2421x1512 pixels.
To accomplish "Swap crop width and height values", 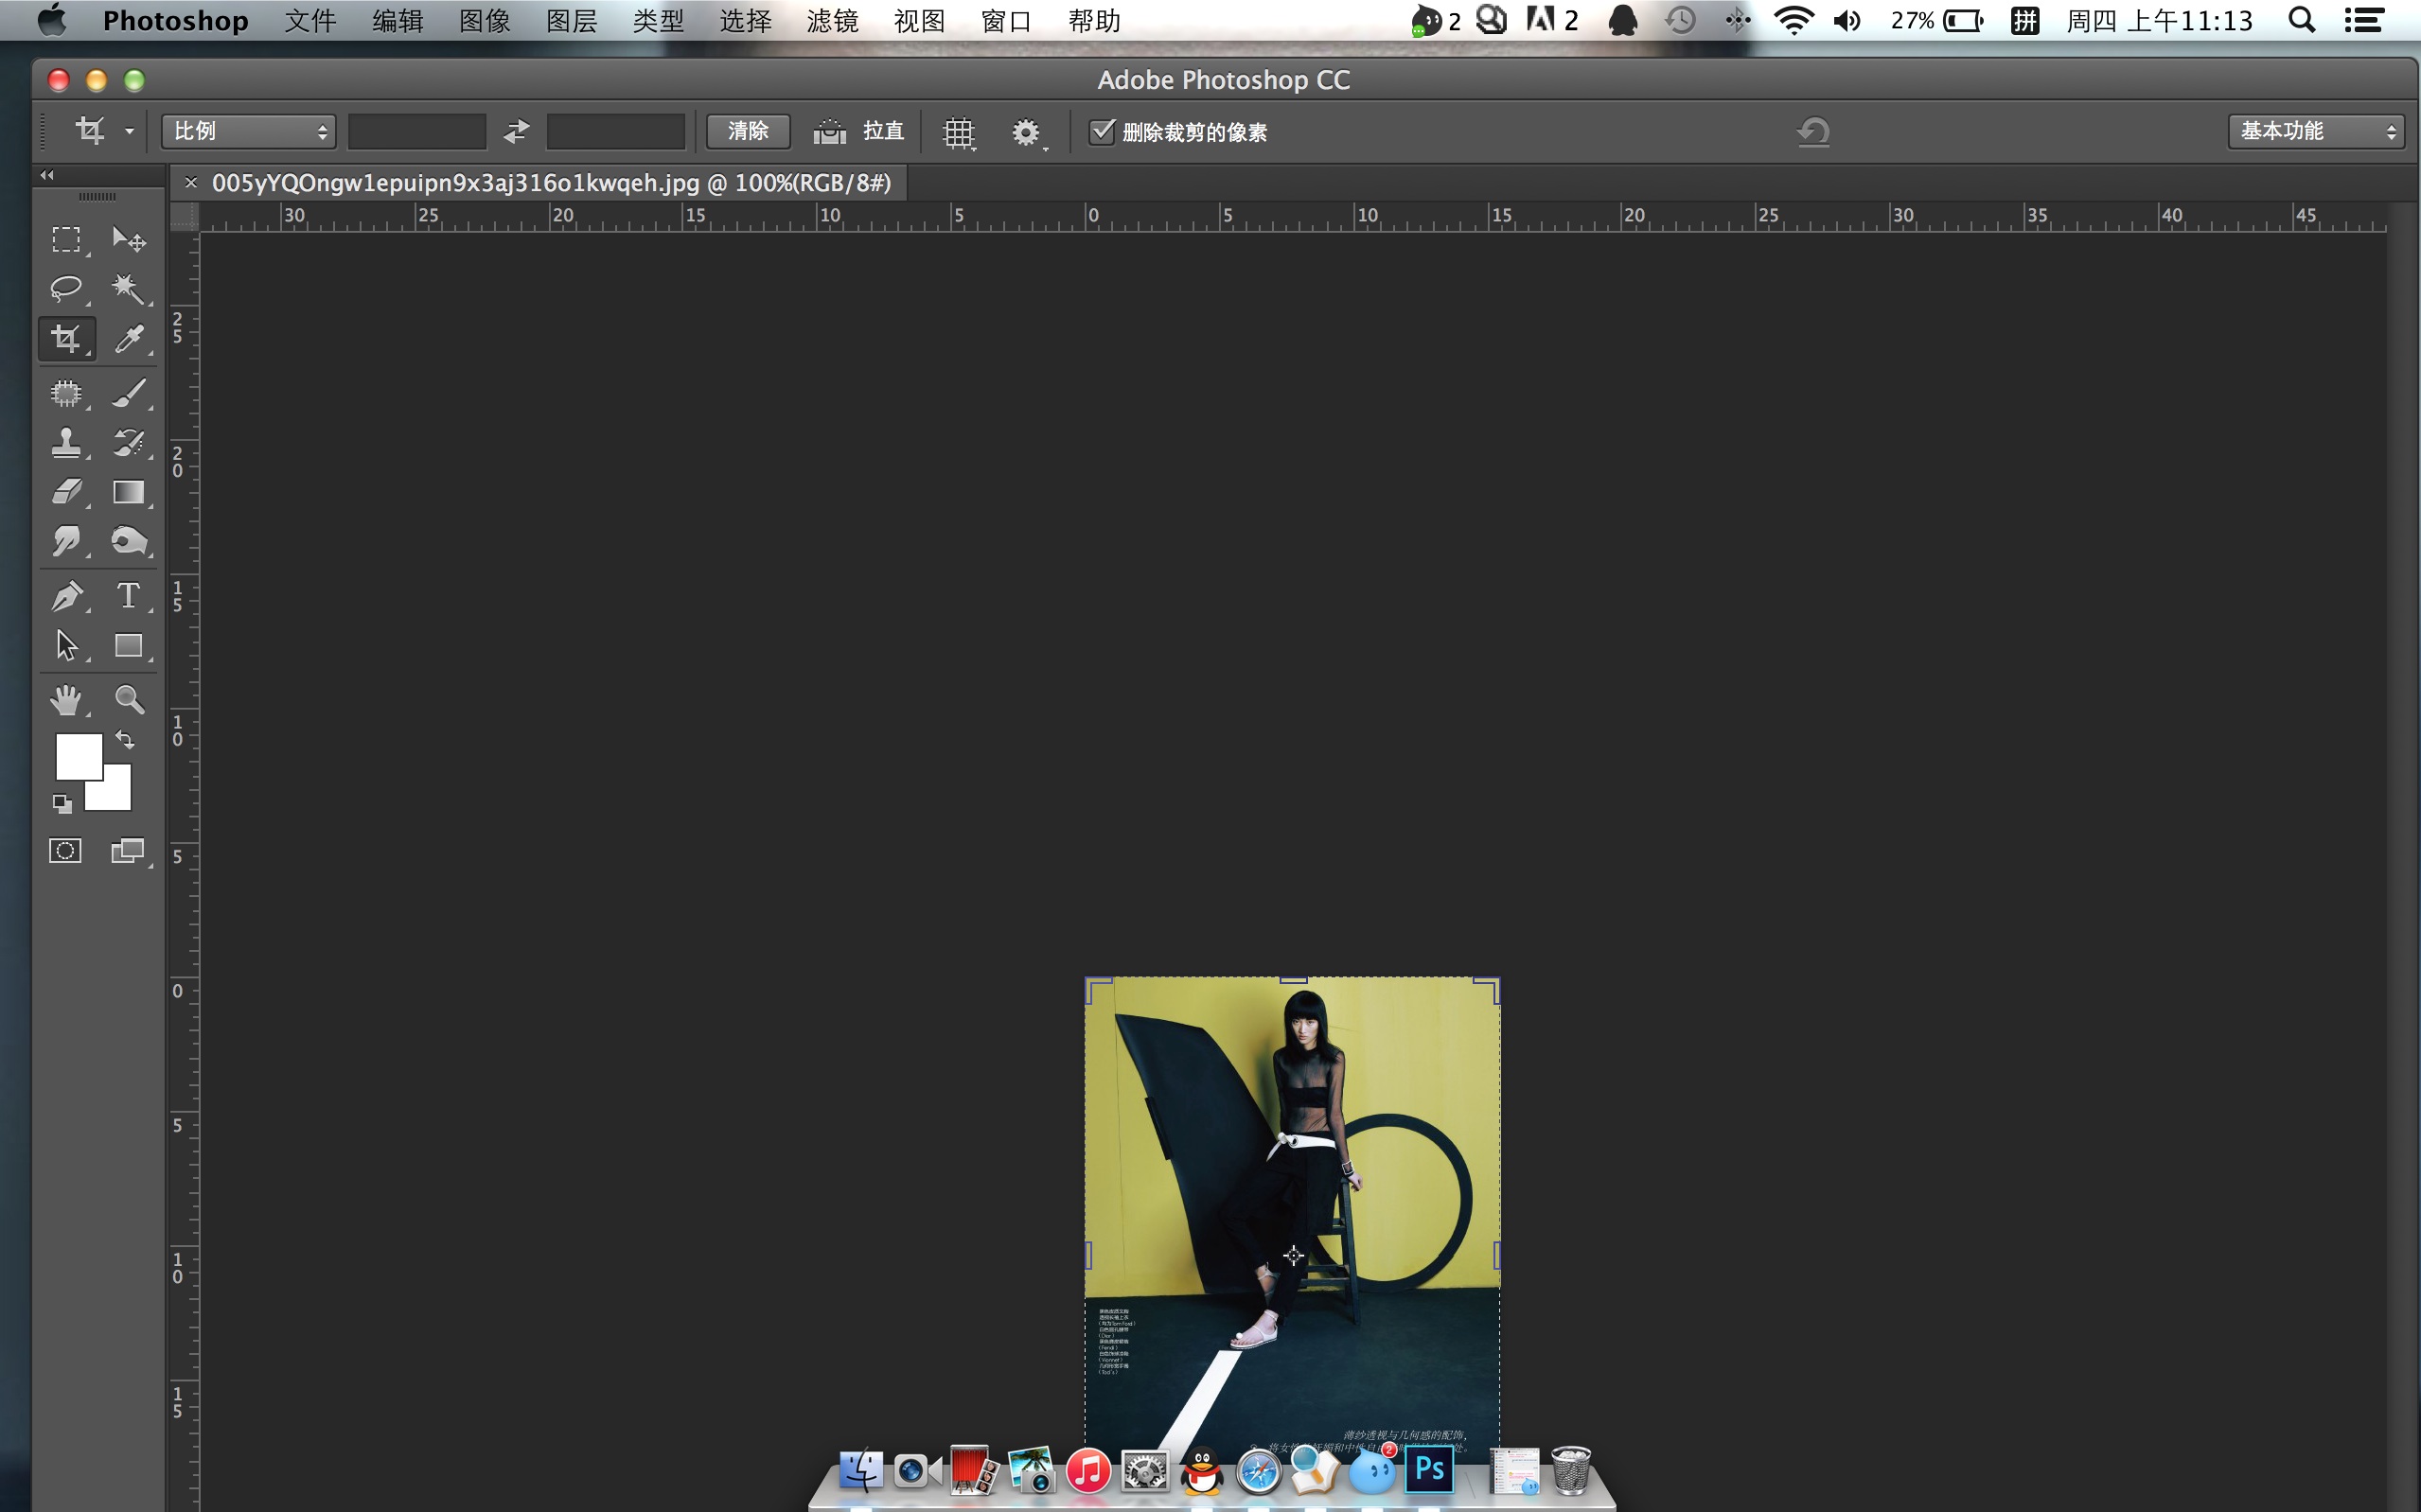I will point(516,131).
